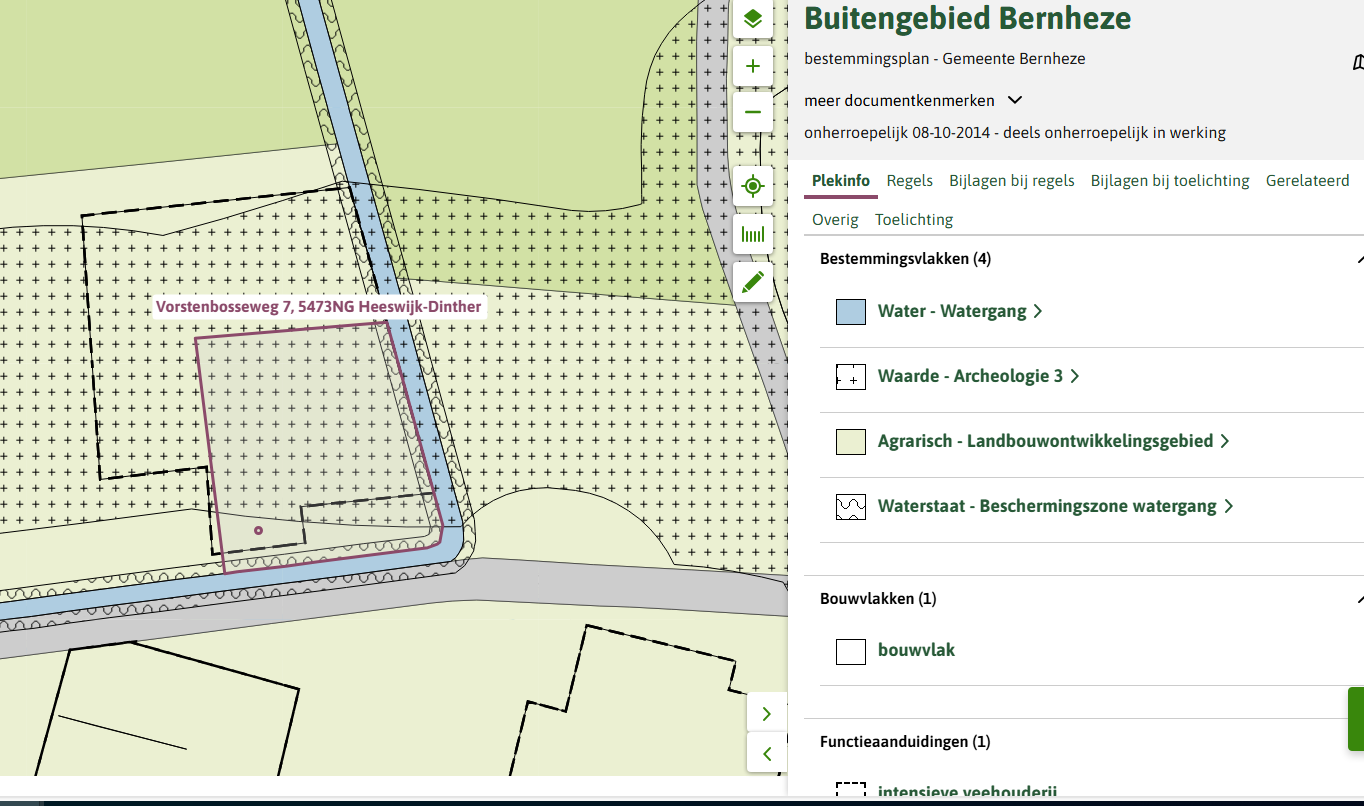This screenshot has width=1364, height=806.
Task: Collapse the Bestemmingsvlakken (4) section
Action: click(x=1359, y=259)
